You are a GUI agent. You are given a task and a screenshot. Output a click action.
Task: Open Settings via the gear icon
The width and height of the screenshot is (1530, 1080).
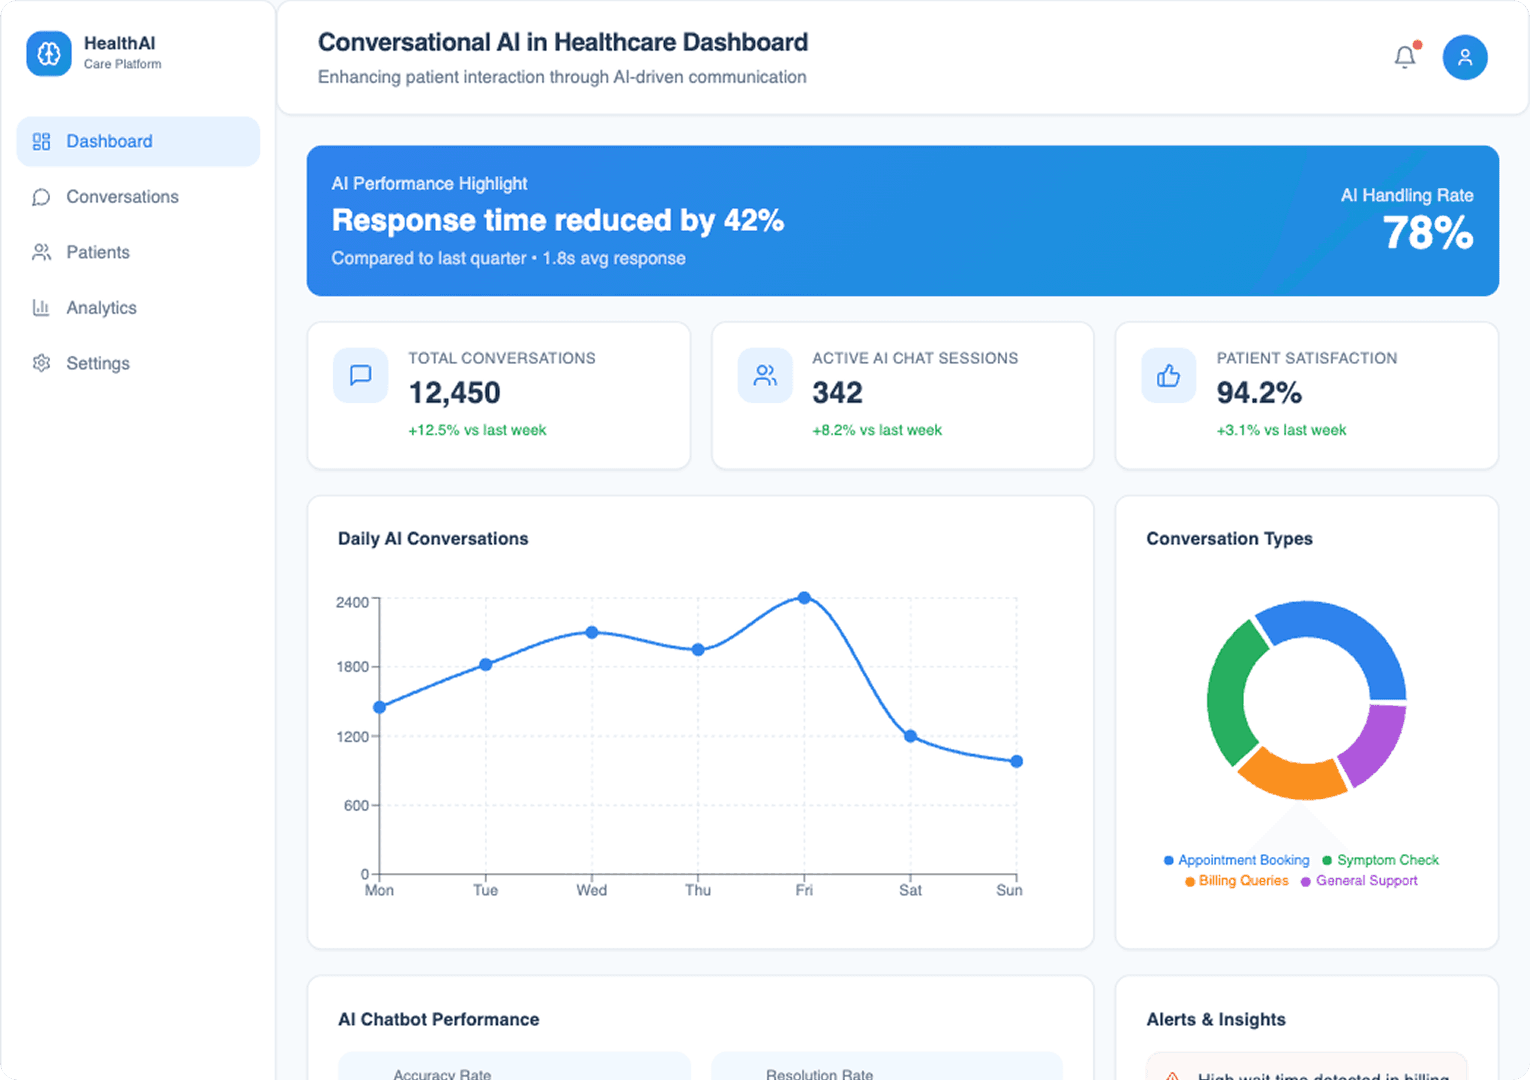[41, 363]
